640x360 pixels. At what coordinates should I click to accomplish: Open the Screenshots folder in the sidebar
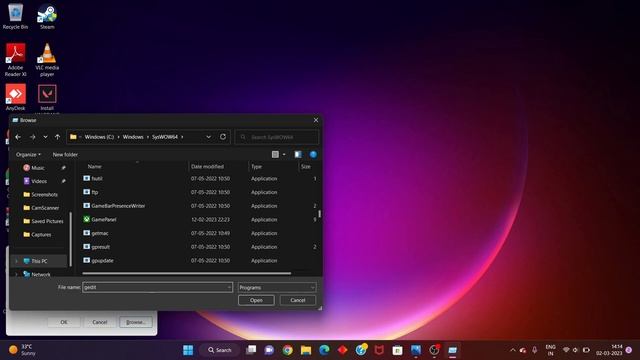tap(44, 195)
